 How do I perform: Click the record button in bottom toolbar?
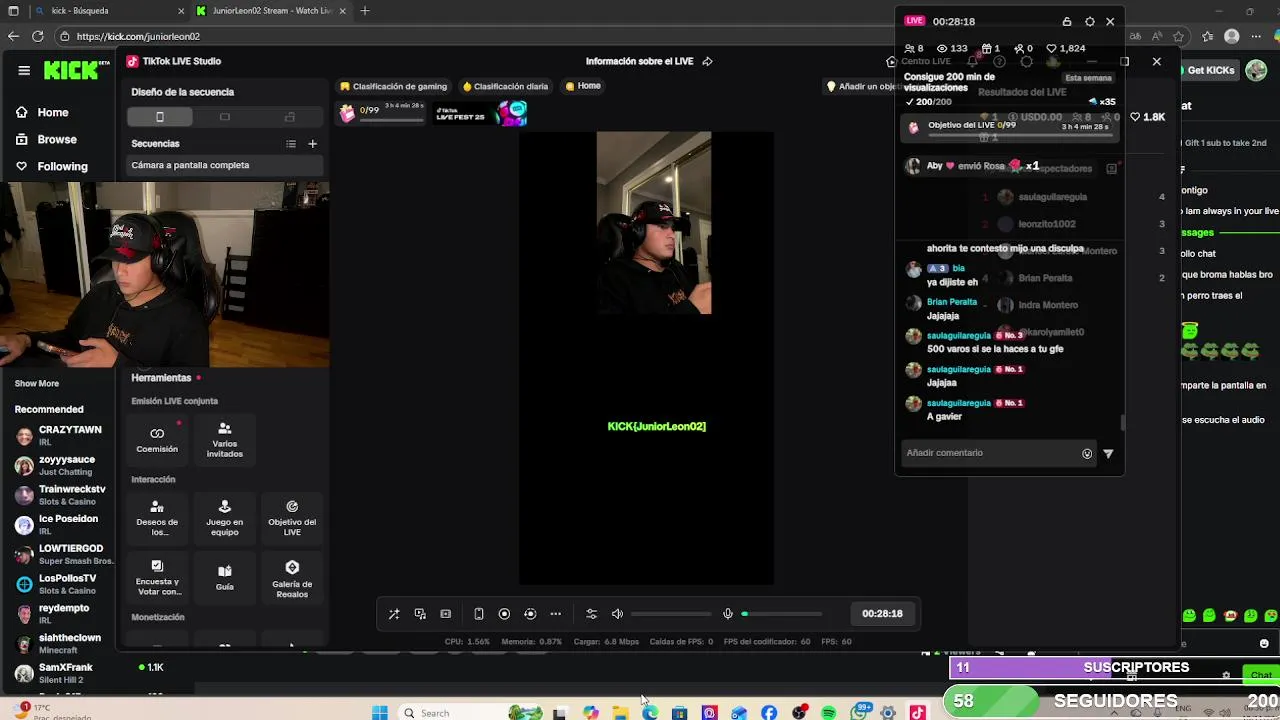click(x=504, y=614)
